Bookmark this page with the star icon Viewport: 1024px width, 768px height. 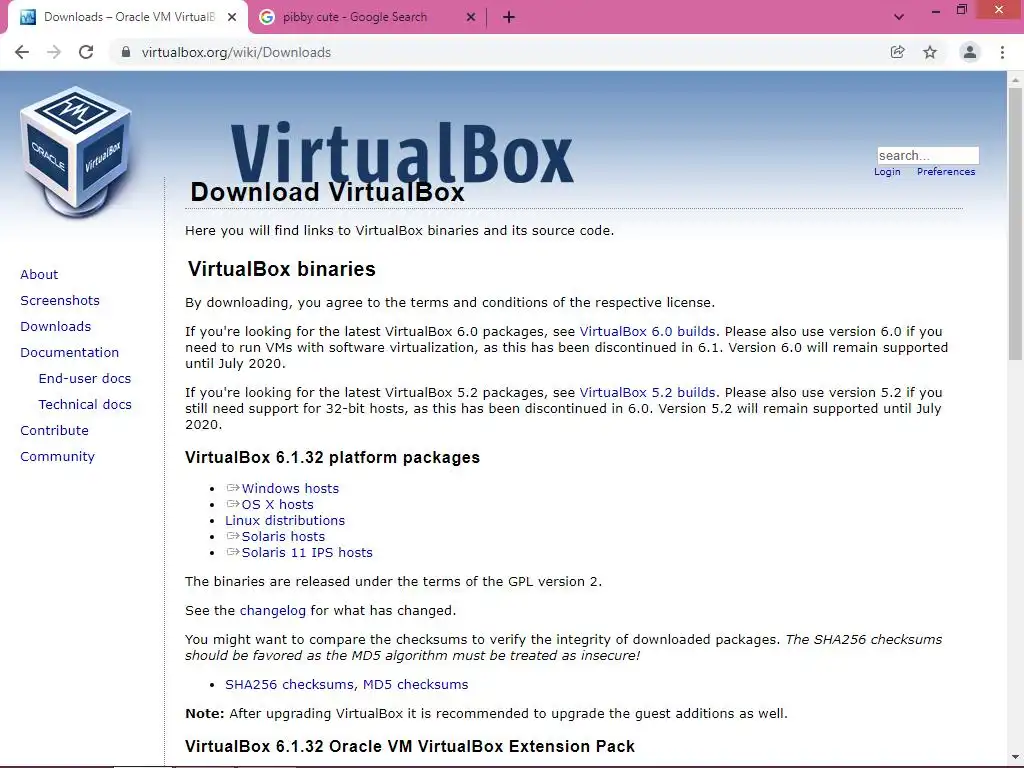[x=930, y=52]
